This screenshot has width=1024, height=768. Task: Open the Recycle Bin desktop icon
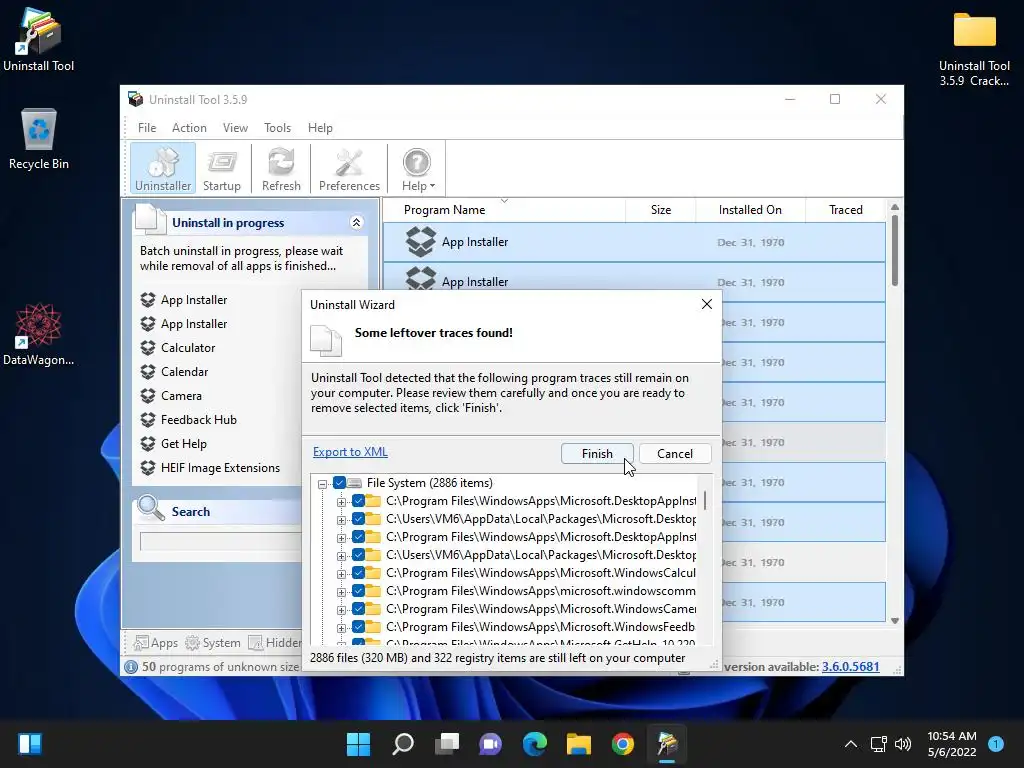(x=39, y=139)
